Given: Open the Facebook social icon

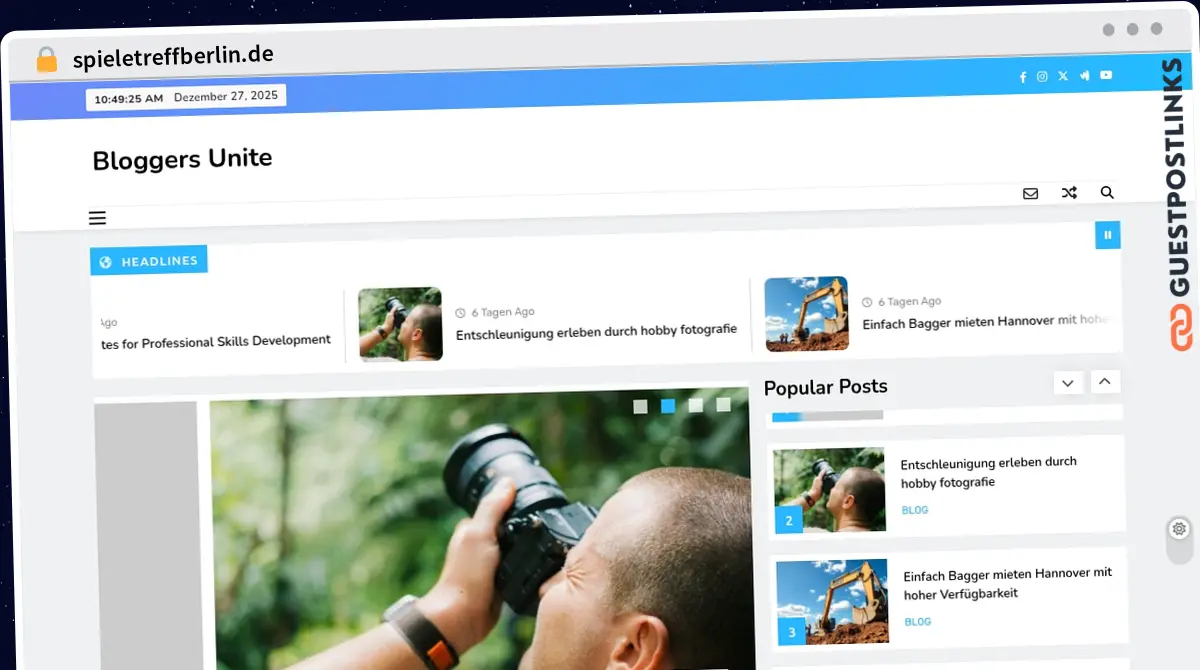Looking at the screenshot, I should (x=1022, y=75).
